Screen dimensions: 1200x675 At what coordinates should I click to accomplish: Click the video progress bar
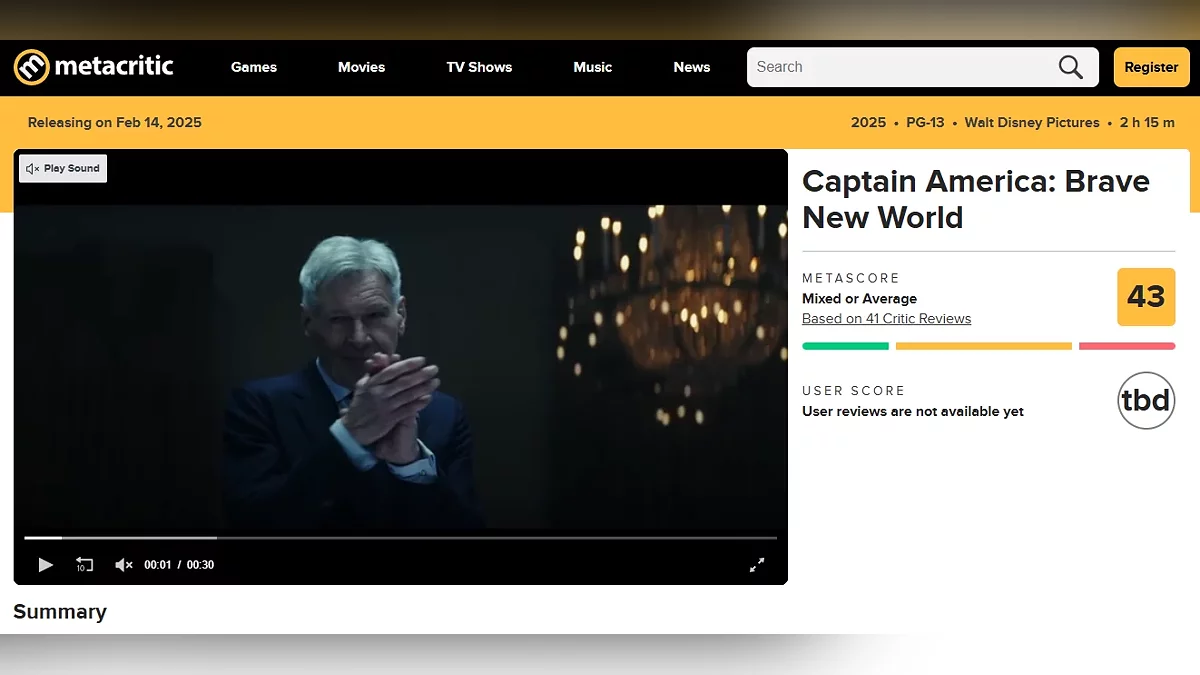coord(400,538)
